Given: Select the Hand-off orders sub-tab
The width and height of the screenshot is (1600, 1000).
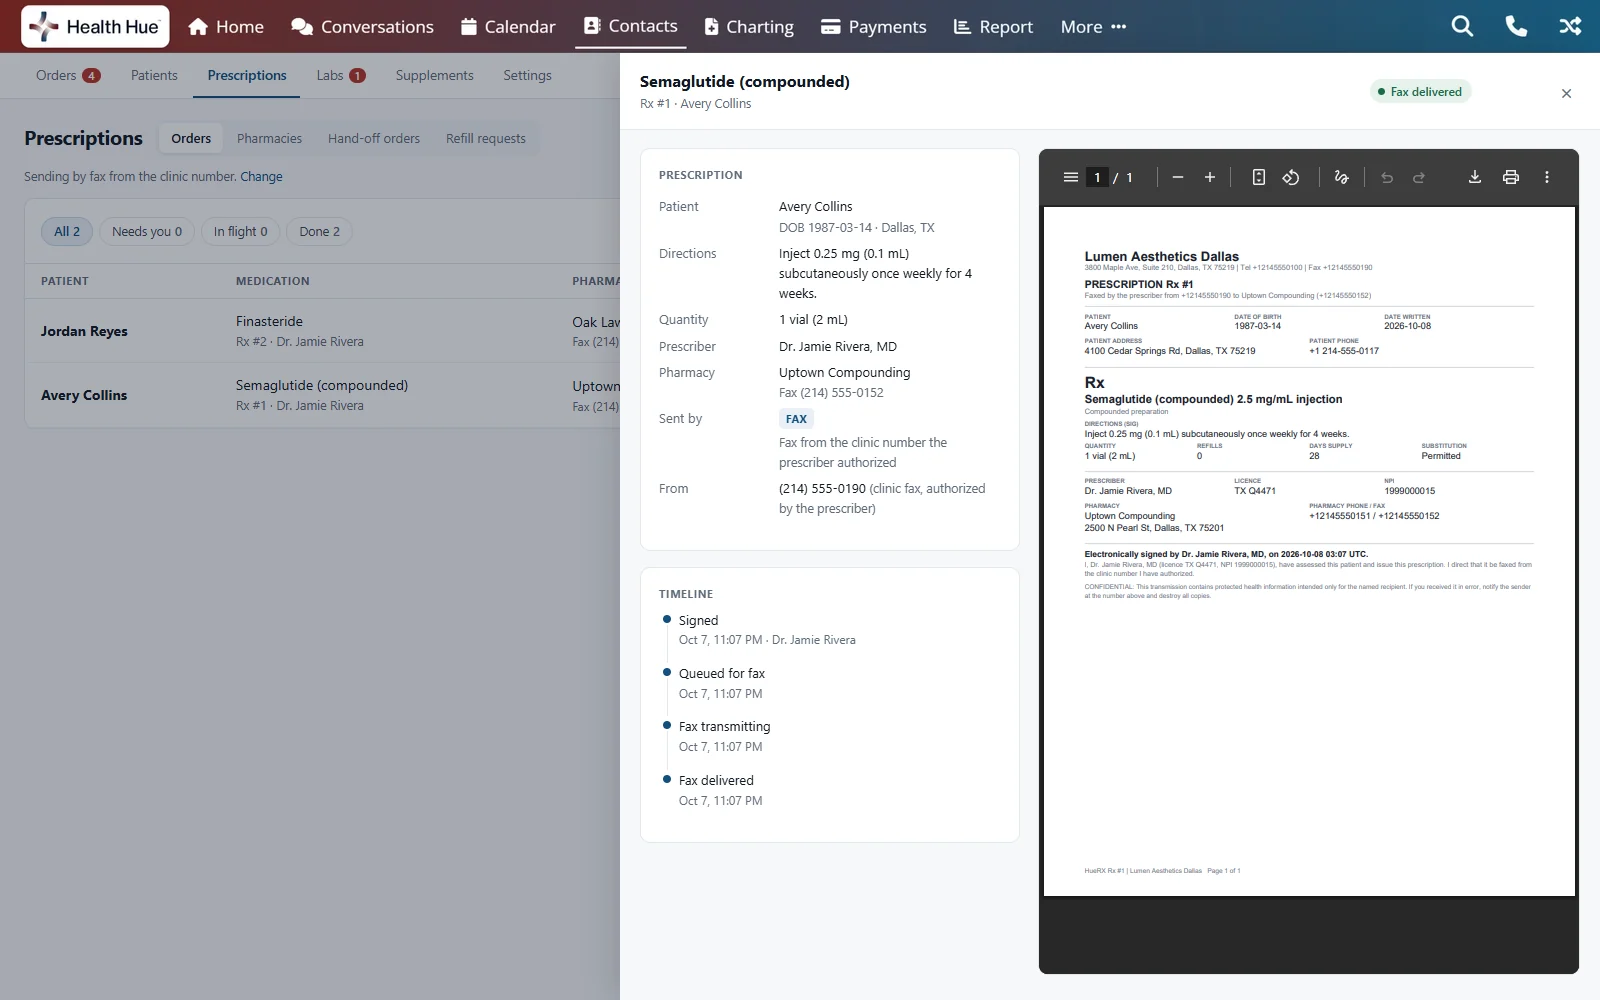Looking at the screenshot, I should [374, 138].
